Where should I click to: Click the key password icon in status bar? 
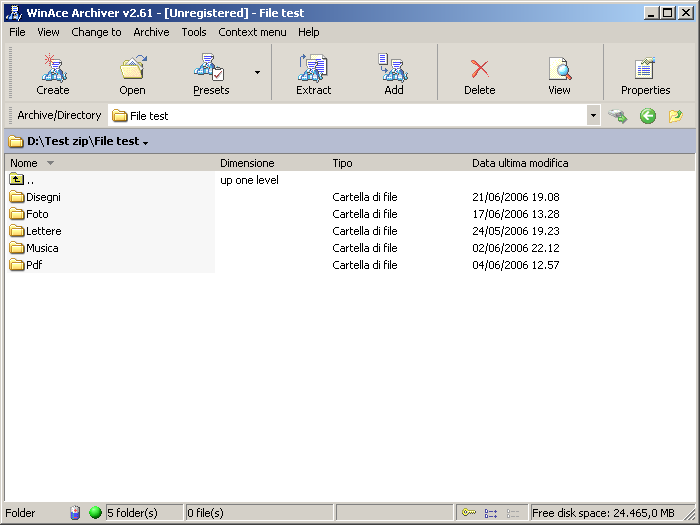(469, 512)
